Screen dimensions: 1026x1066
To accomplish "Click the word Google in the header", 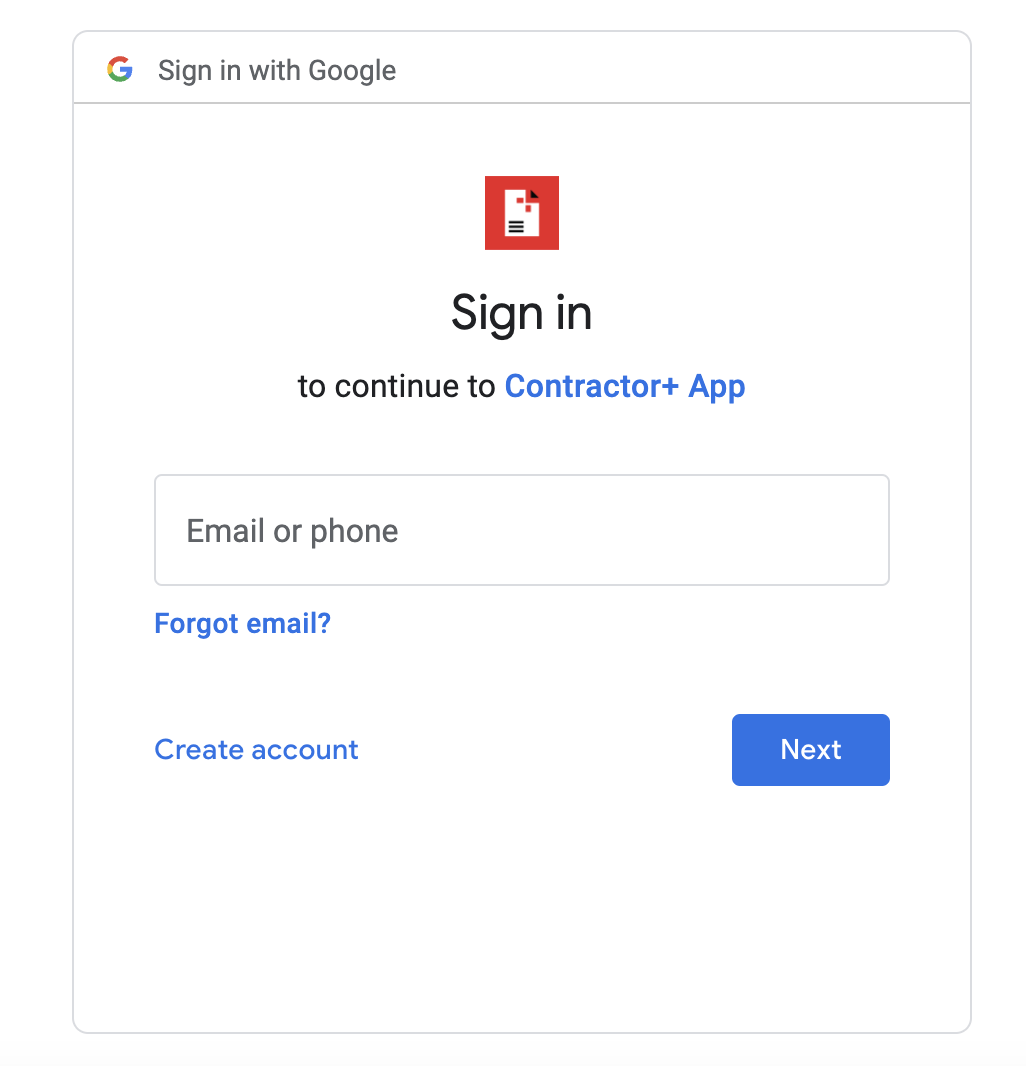I will pos(352,71).
